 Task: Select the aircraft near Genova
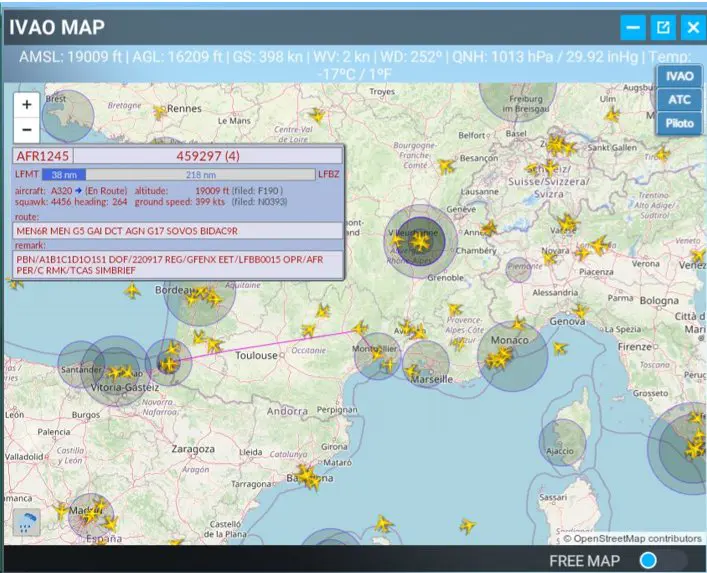point(580,311)
